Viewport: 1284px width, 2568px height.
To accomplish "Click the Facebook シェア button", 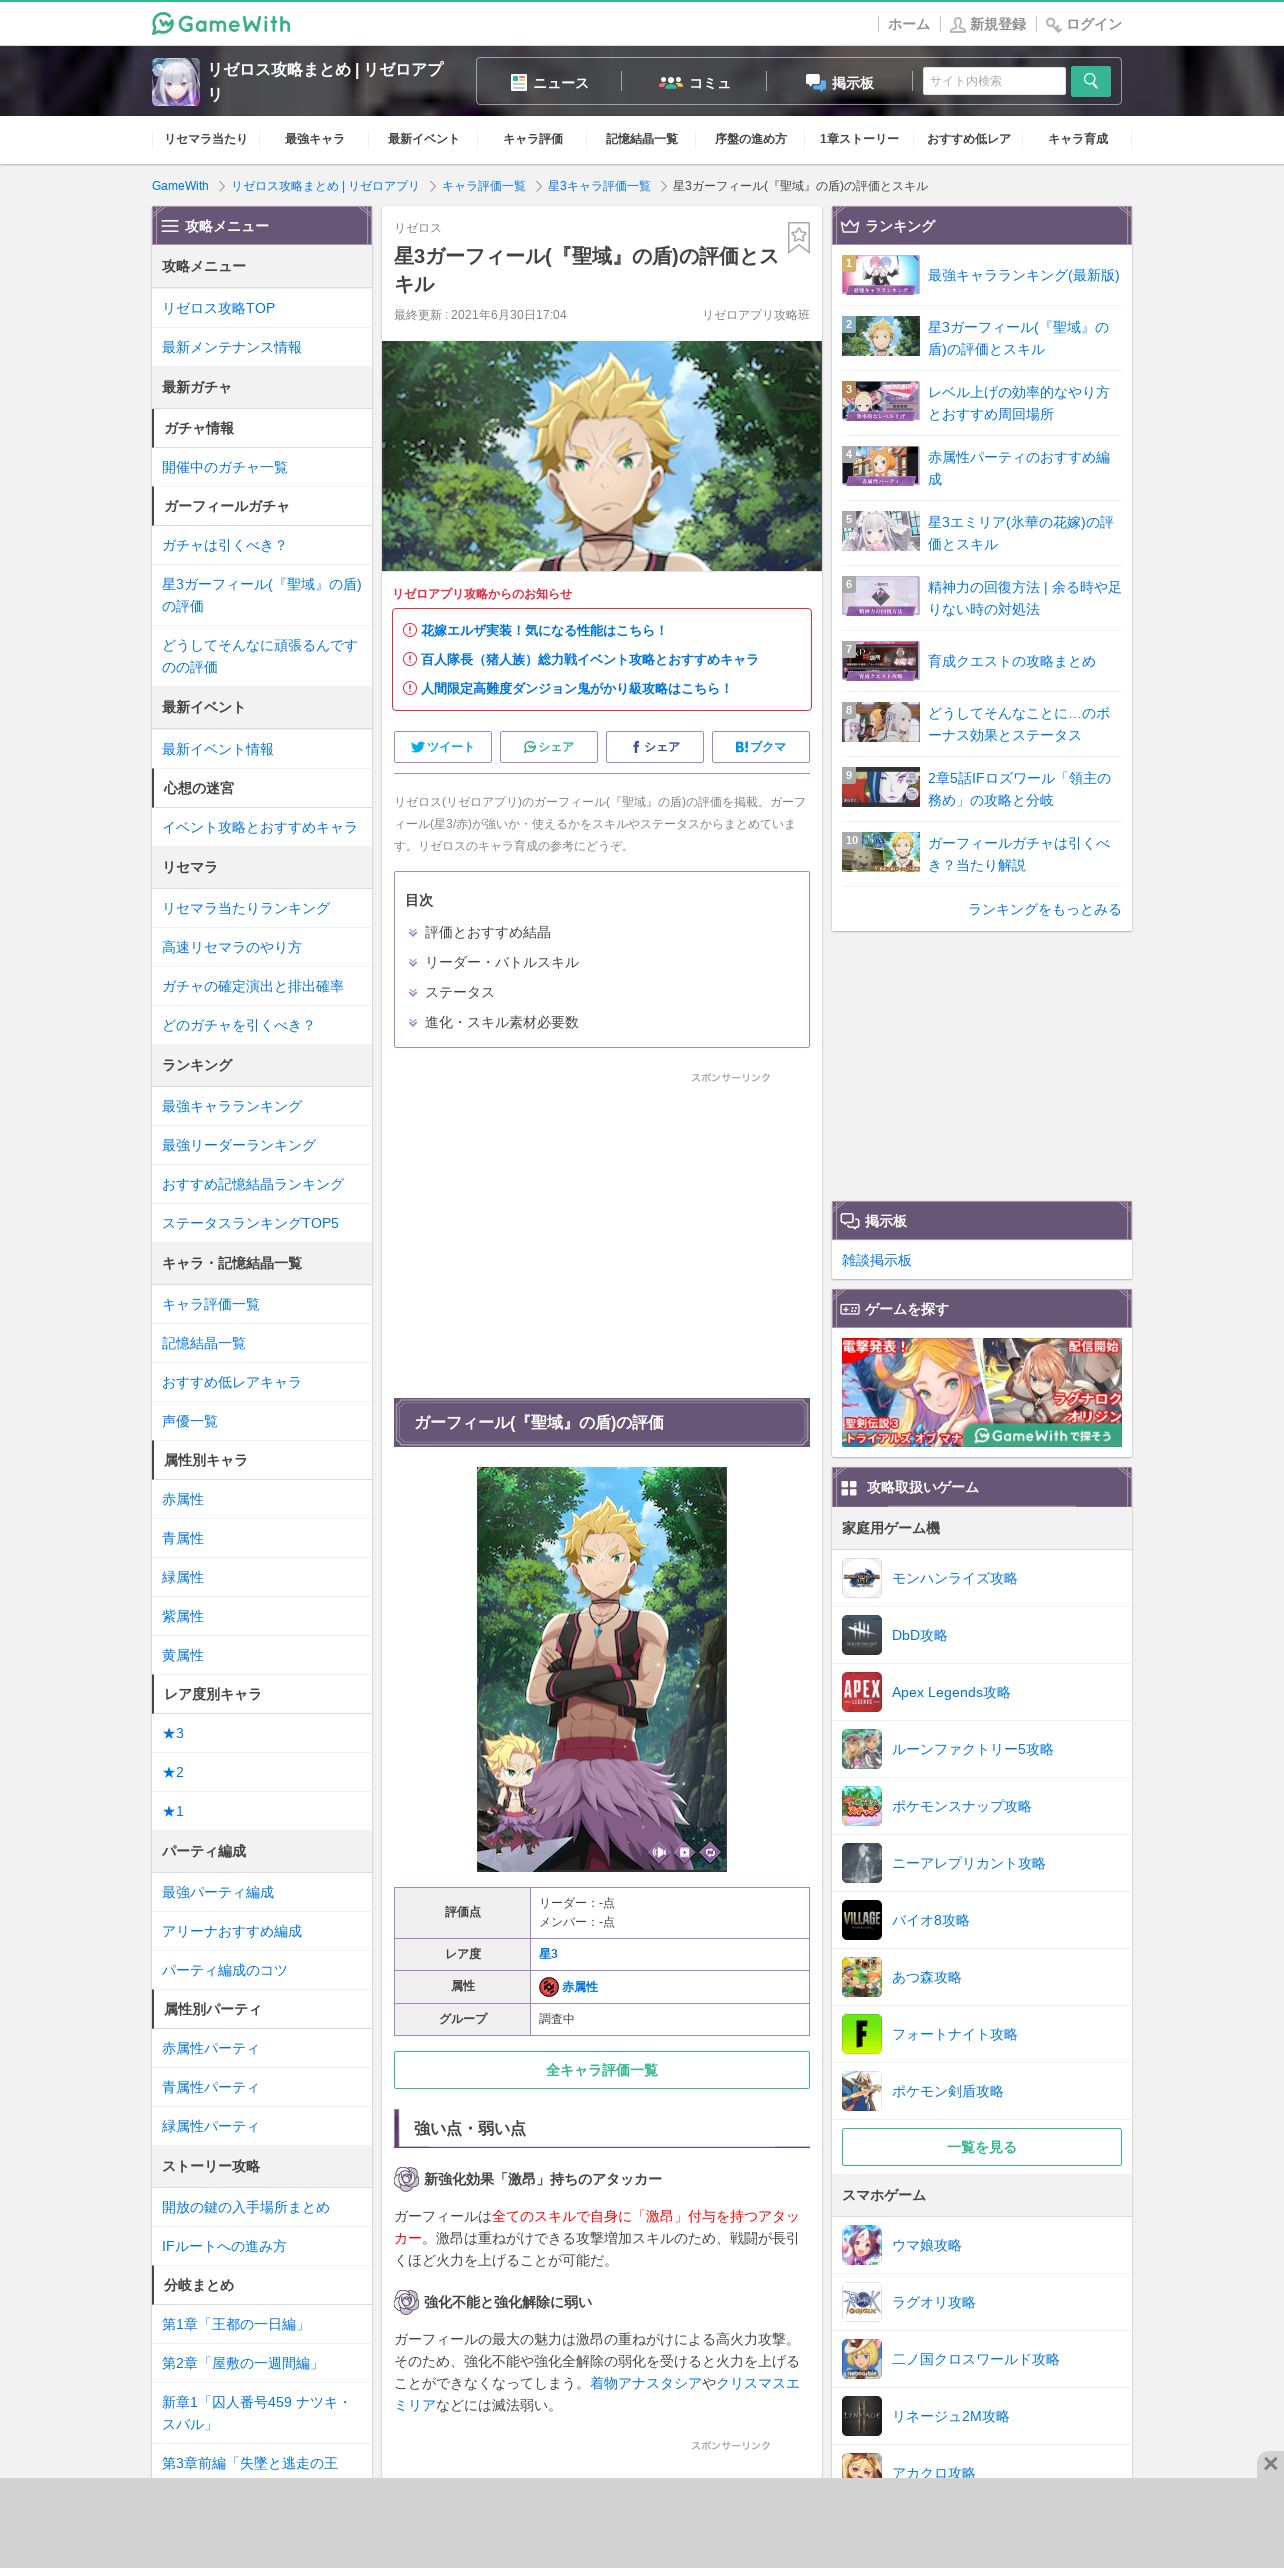I will click(x=655, y=747).
